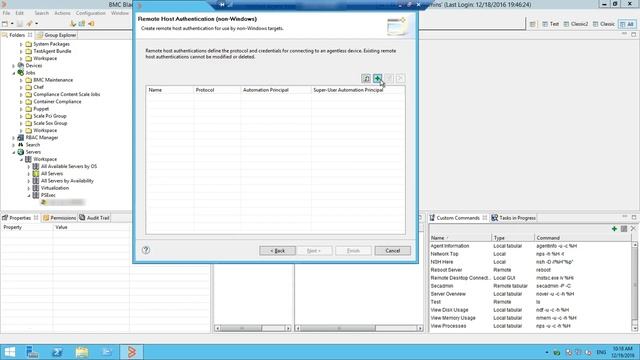Click the Cancel button in wizard
Image resolution: width=640 pixels, height=360 pixels.
393,251
